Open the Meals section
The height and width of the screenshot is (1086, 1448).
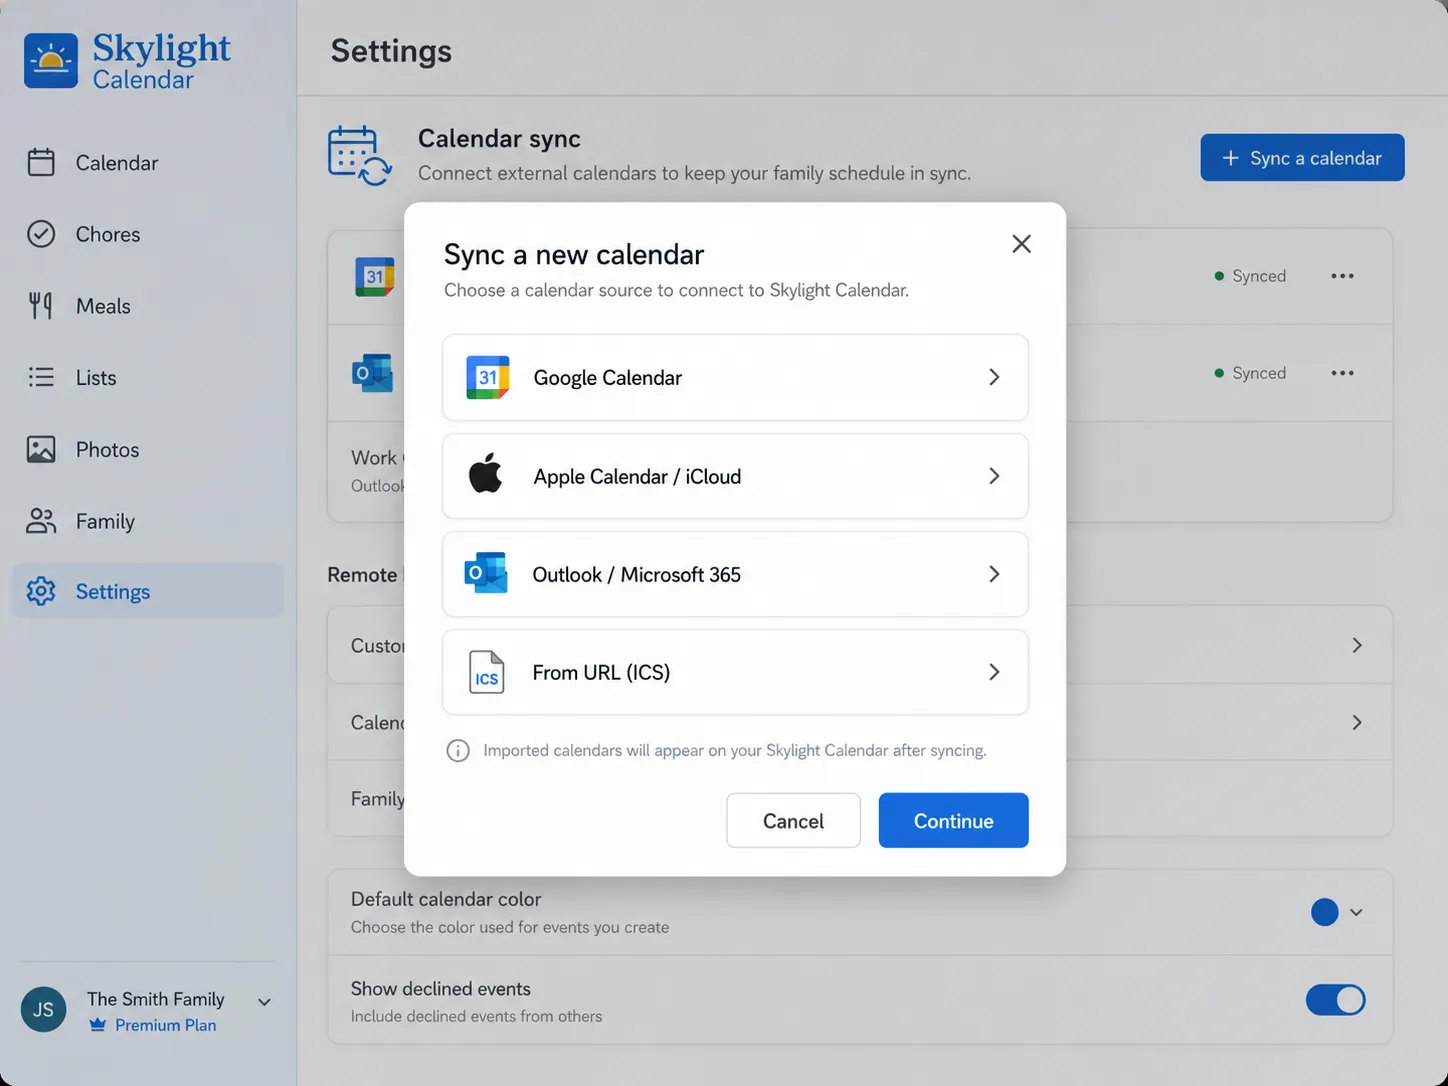pos(148,306)
